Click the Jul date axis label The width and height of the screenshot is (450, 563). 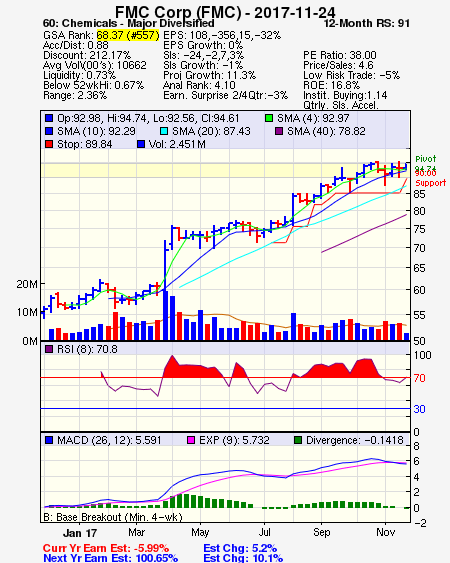point(264,532)
